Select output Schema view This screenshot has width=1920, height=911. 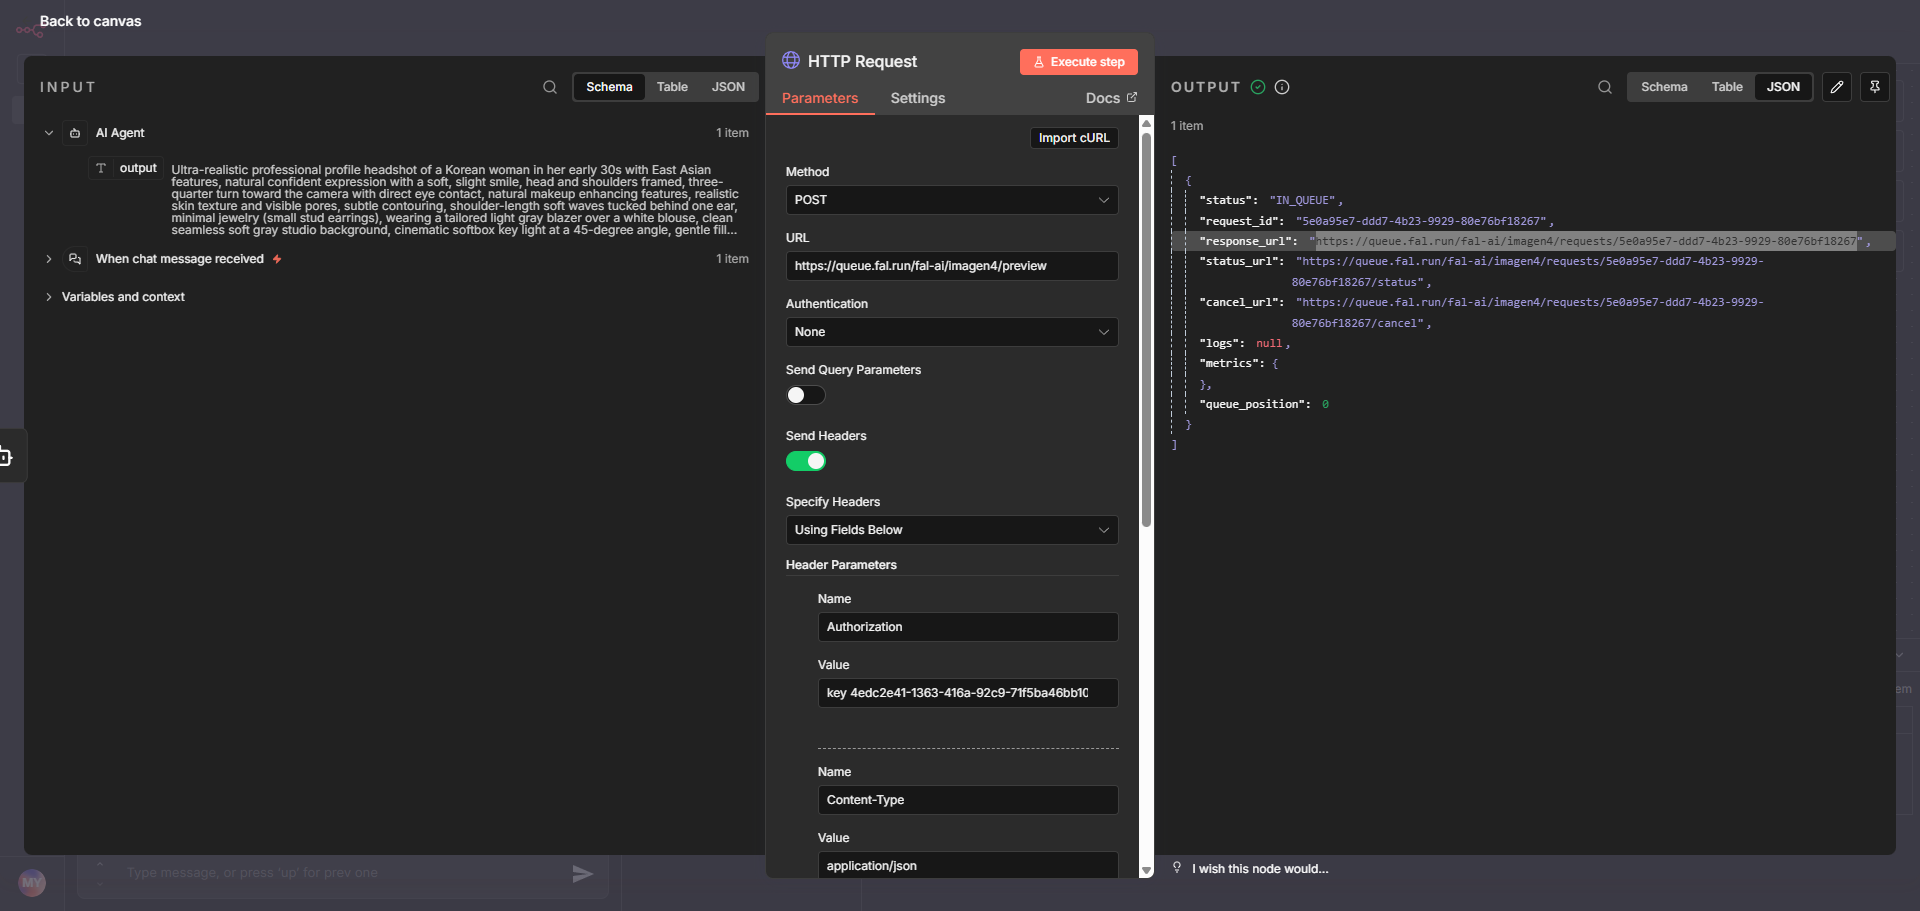[1664, 87]
